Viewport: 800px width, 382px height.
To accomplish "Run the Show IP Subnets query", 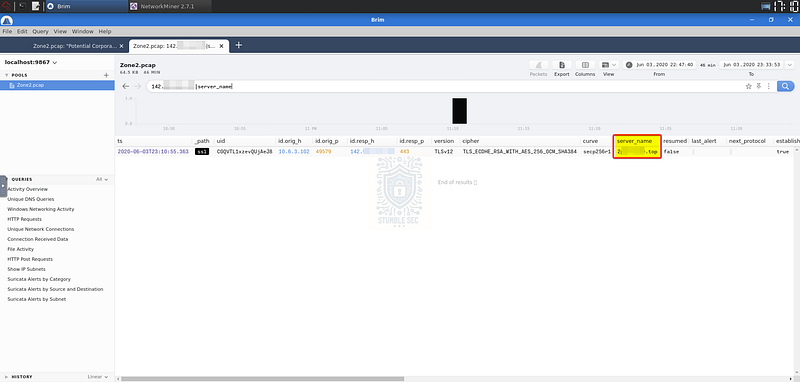I will click(27, 269).
